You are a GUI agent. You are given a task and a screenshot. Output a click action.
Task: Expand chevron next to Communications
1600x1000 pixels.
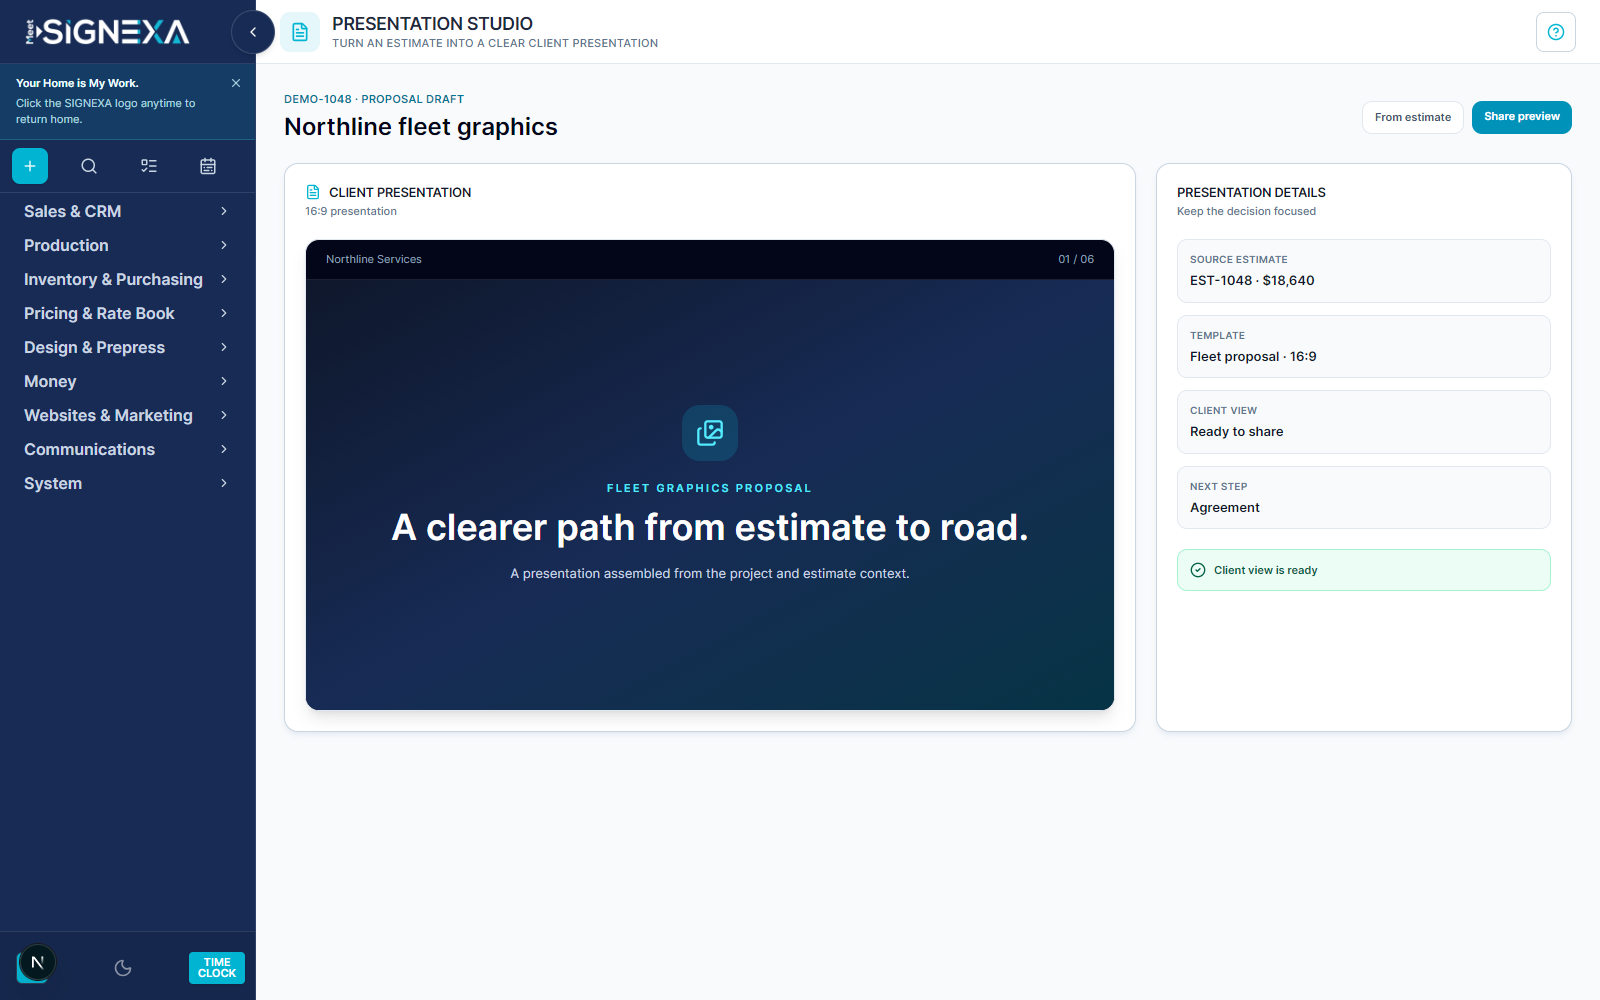(224, 449)
